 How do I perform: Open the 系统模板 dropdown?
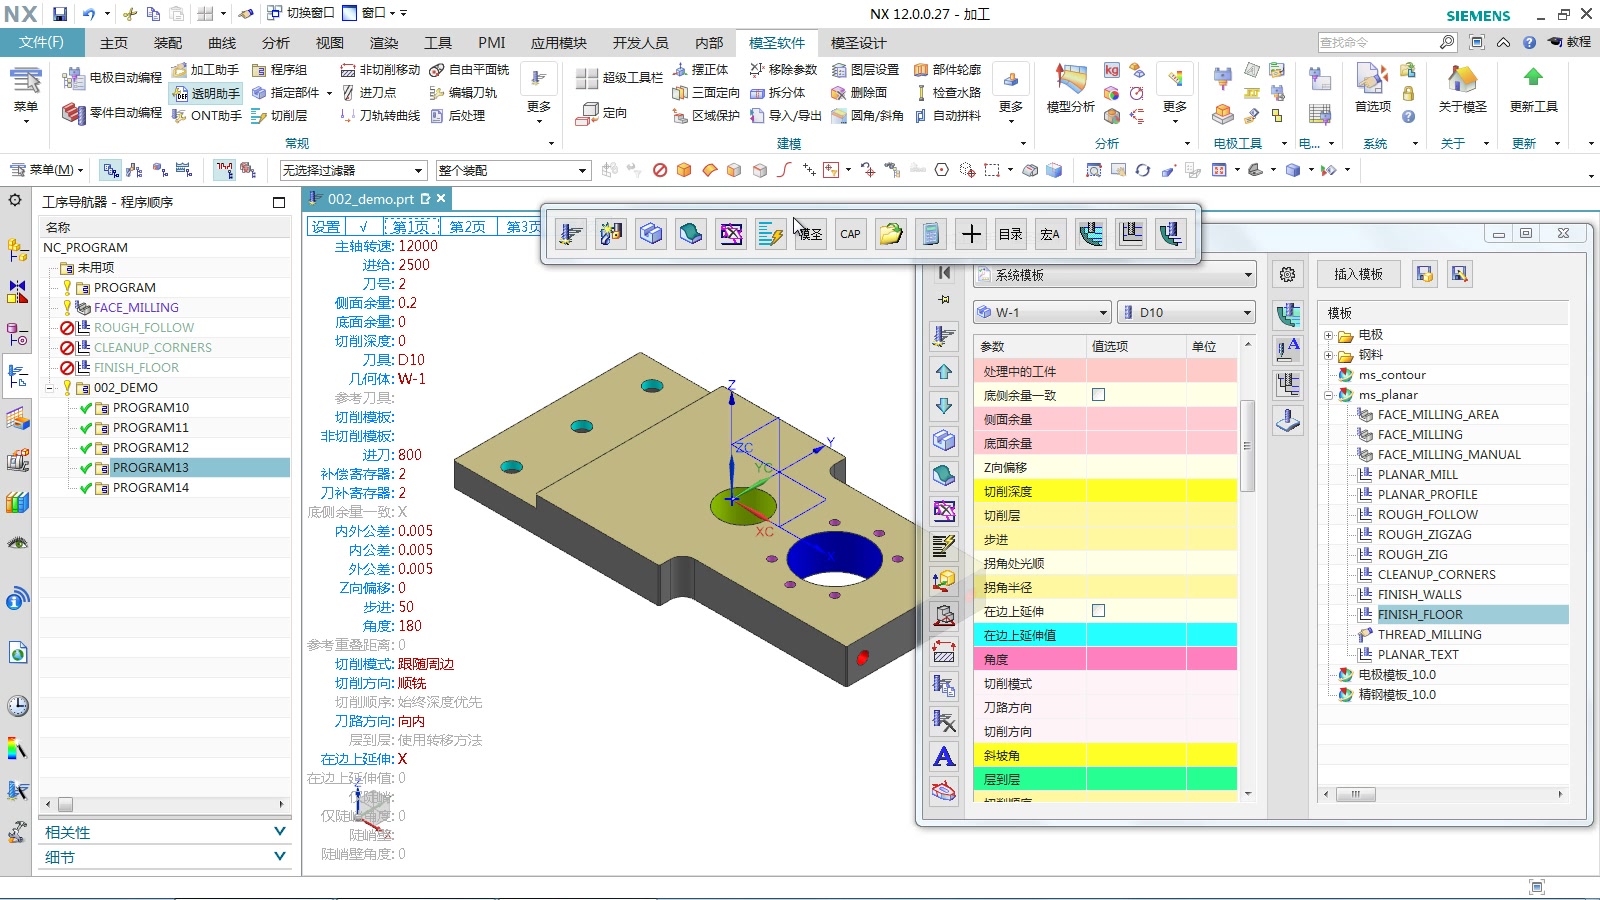pyautogui.click(x=1114, y=275)
